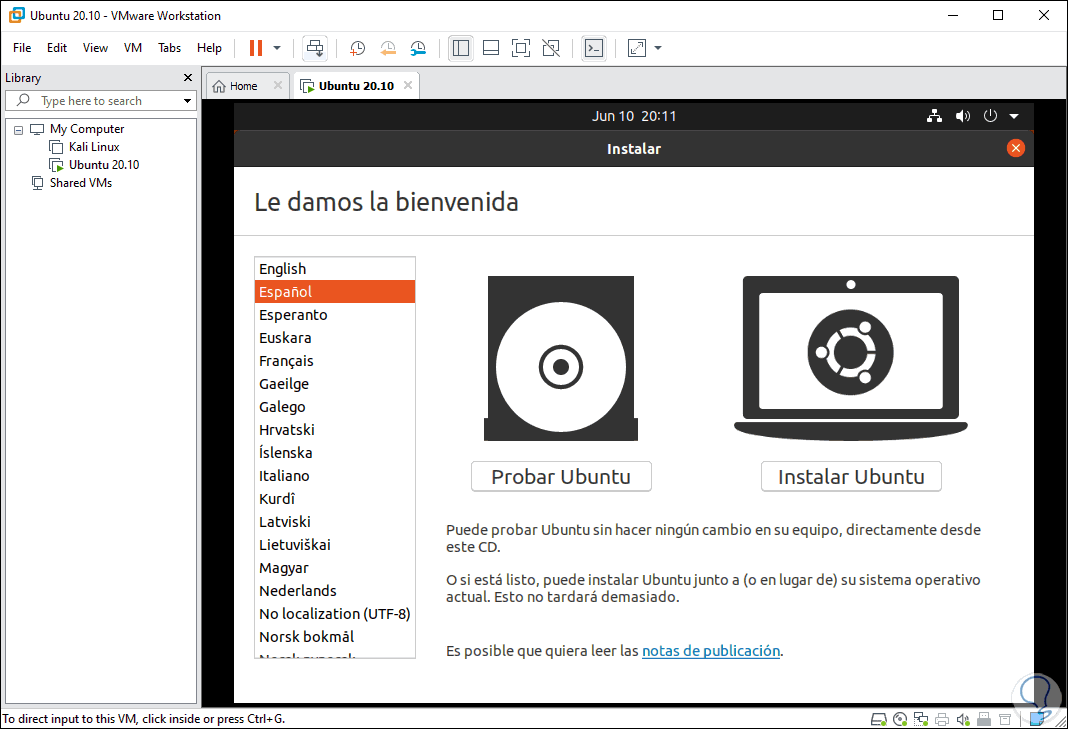Select Français language
Viewport: 1068px width, 729px height.
[x=334, y=361]
